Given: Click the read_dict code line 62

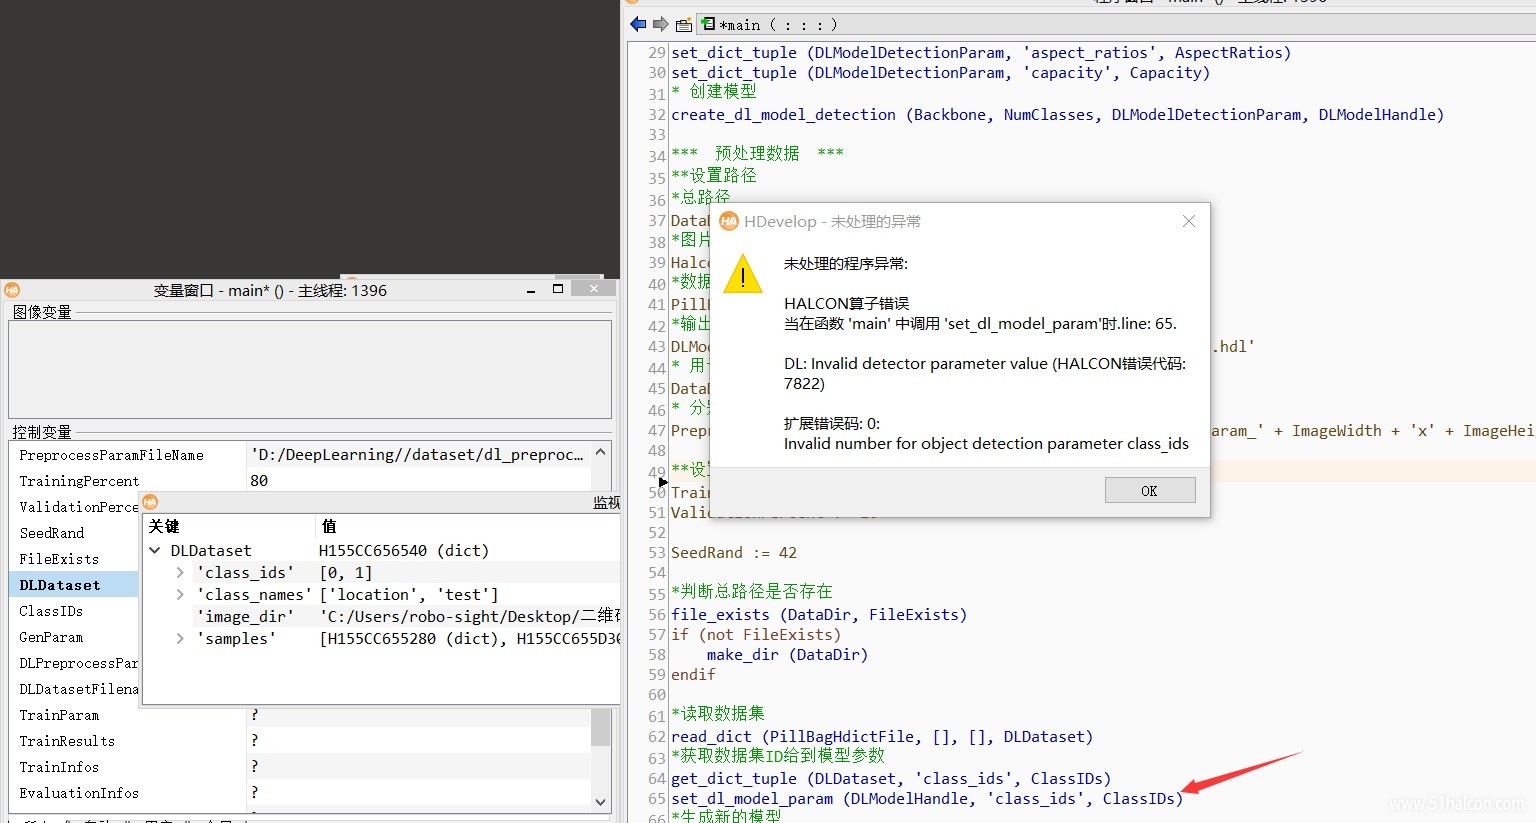Looking at the screenshot, I should (882, 737).
